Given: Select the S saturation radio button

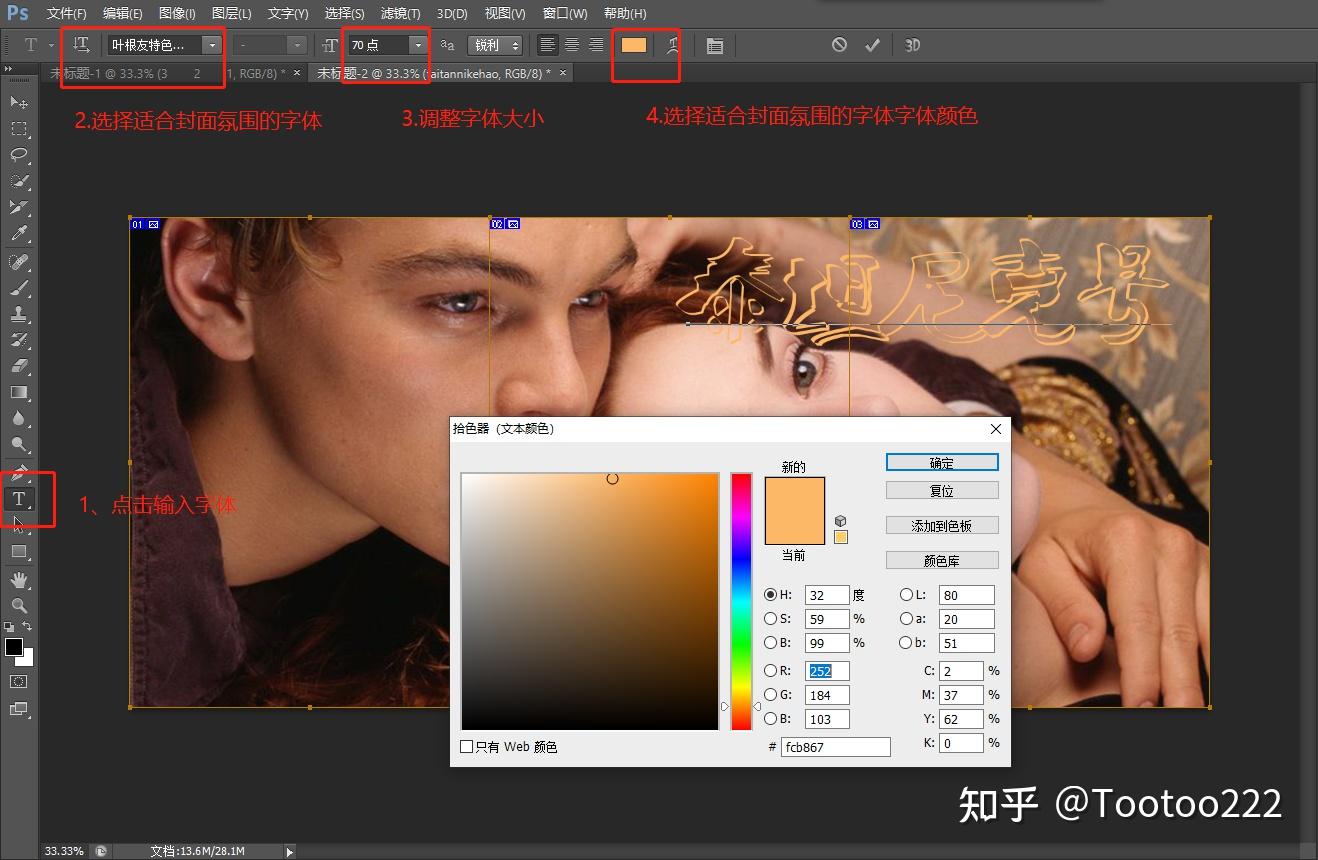Looking at the screenshot, I should tap(770, 619).
